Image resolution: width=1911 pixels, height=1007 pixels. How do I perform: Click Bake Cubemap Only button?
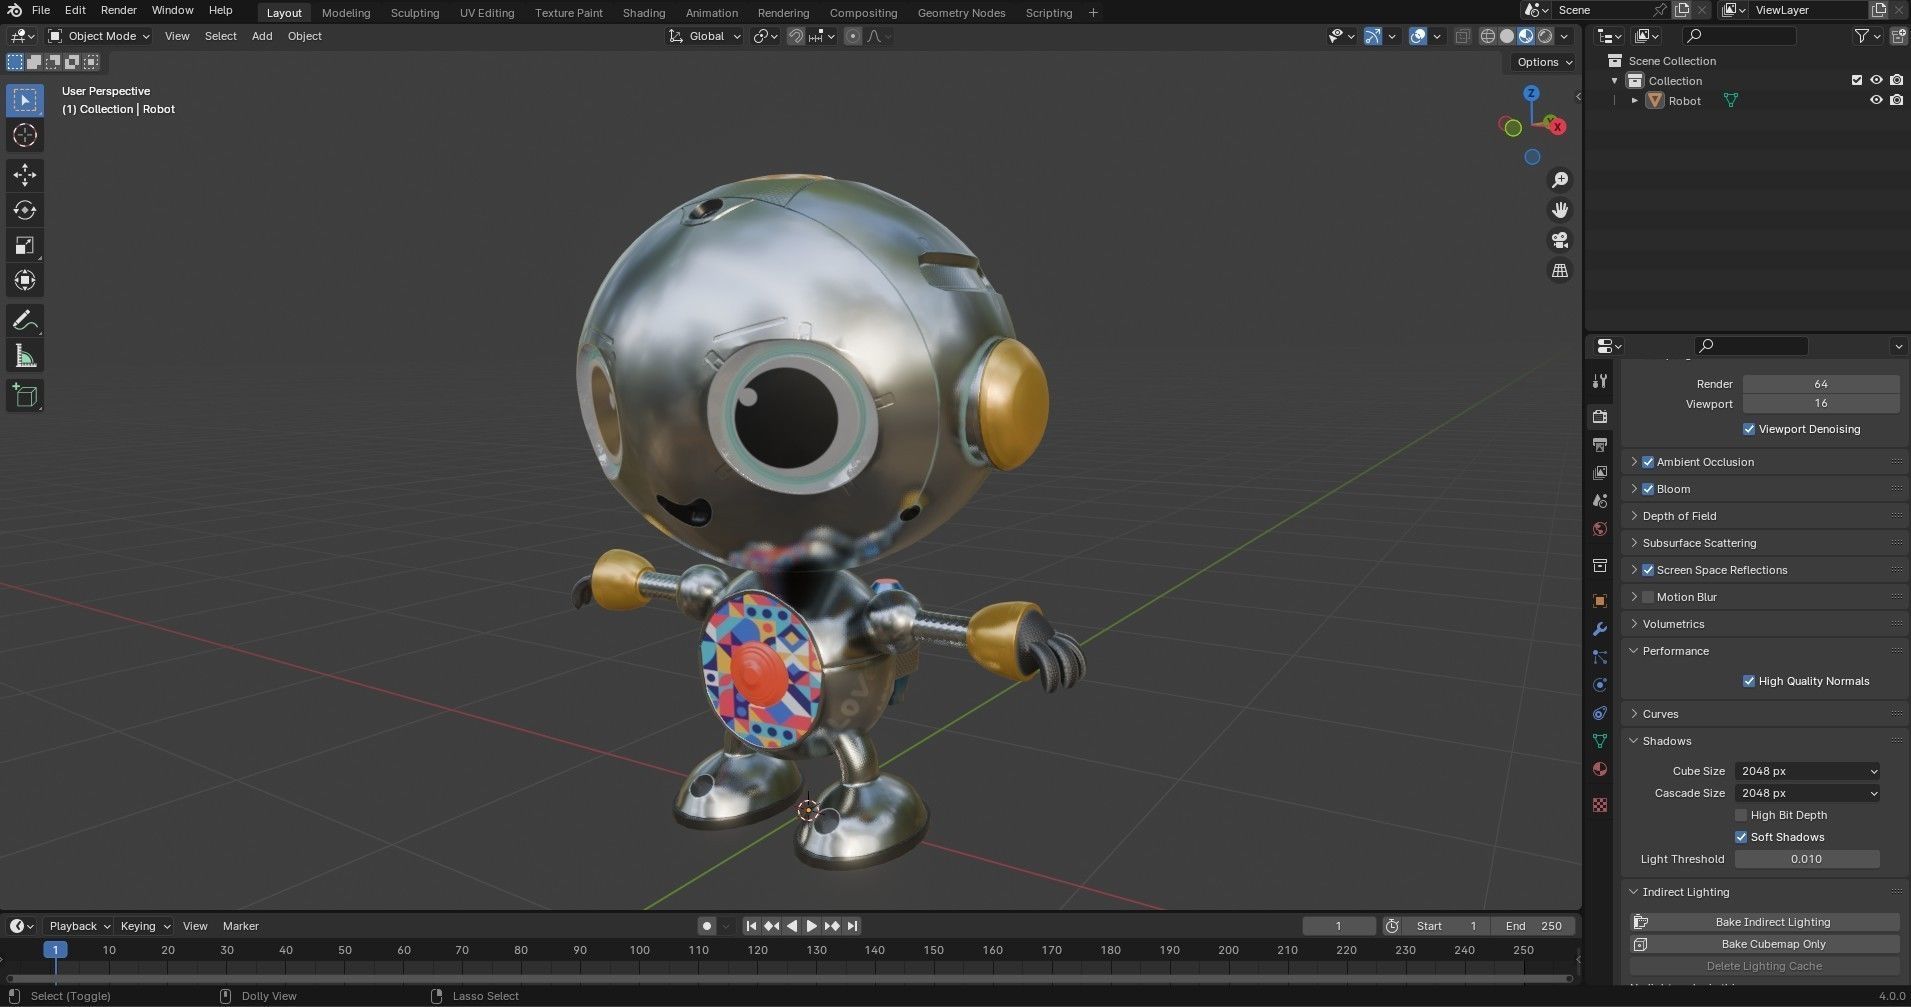pyautogui.click(x=1765, y=944)
